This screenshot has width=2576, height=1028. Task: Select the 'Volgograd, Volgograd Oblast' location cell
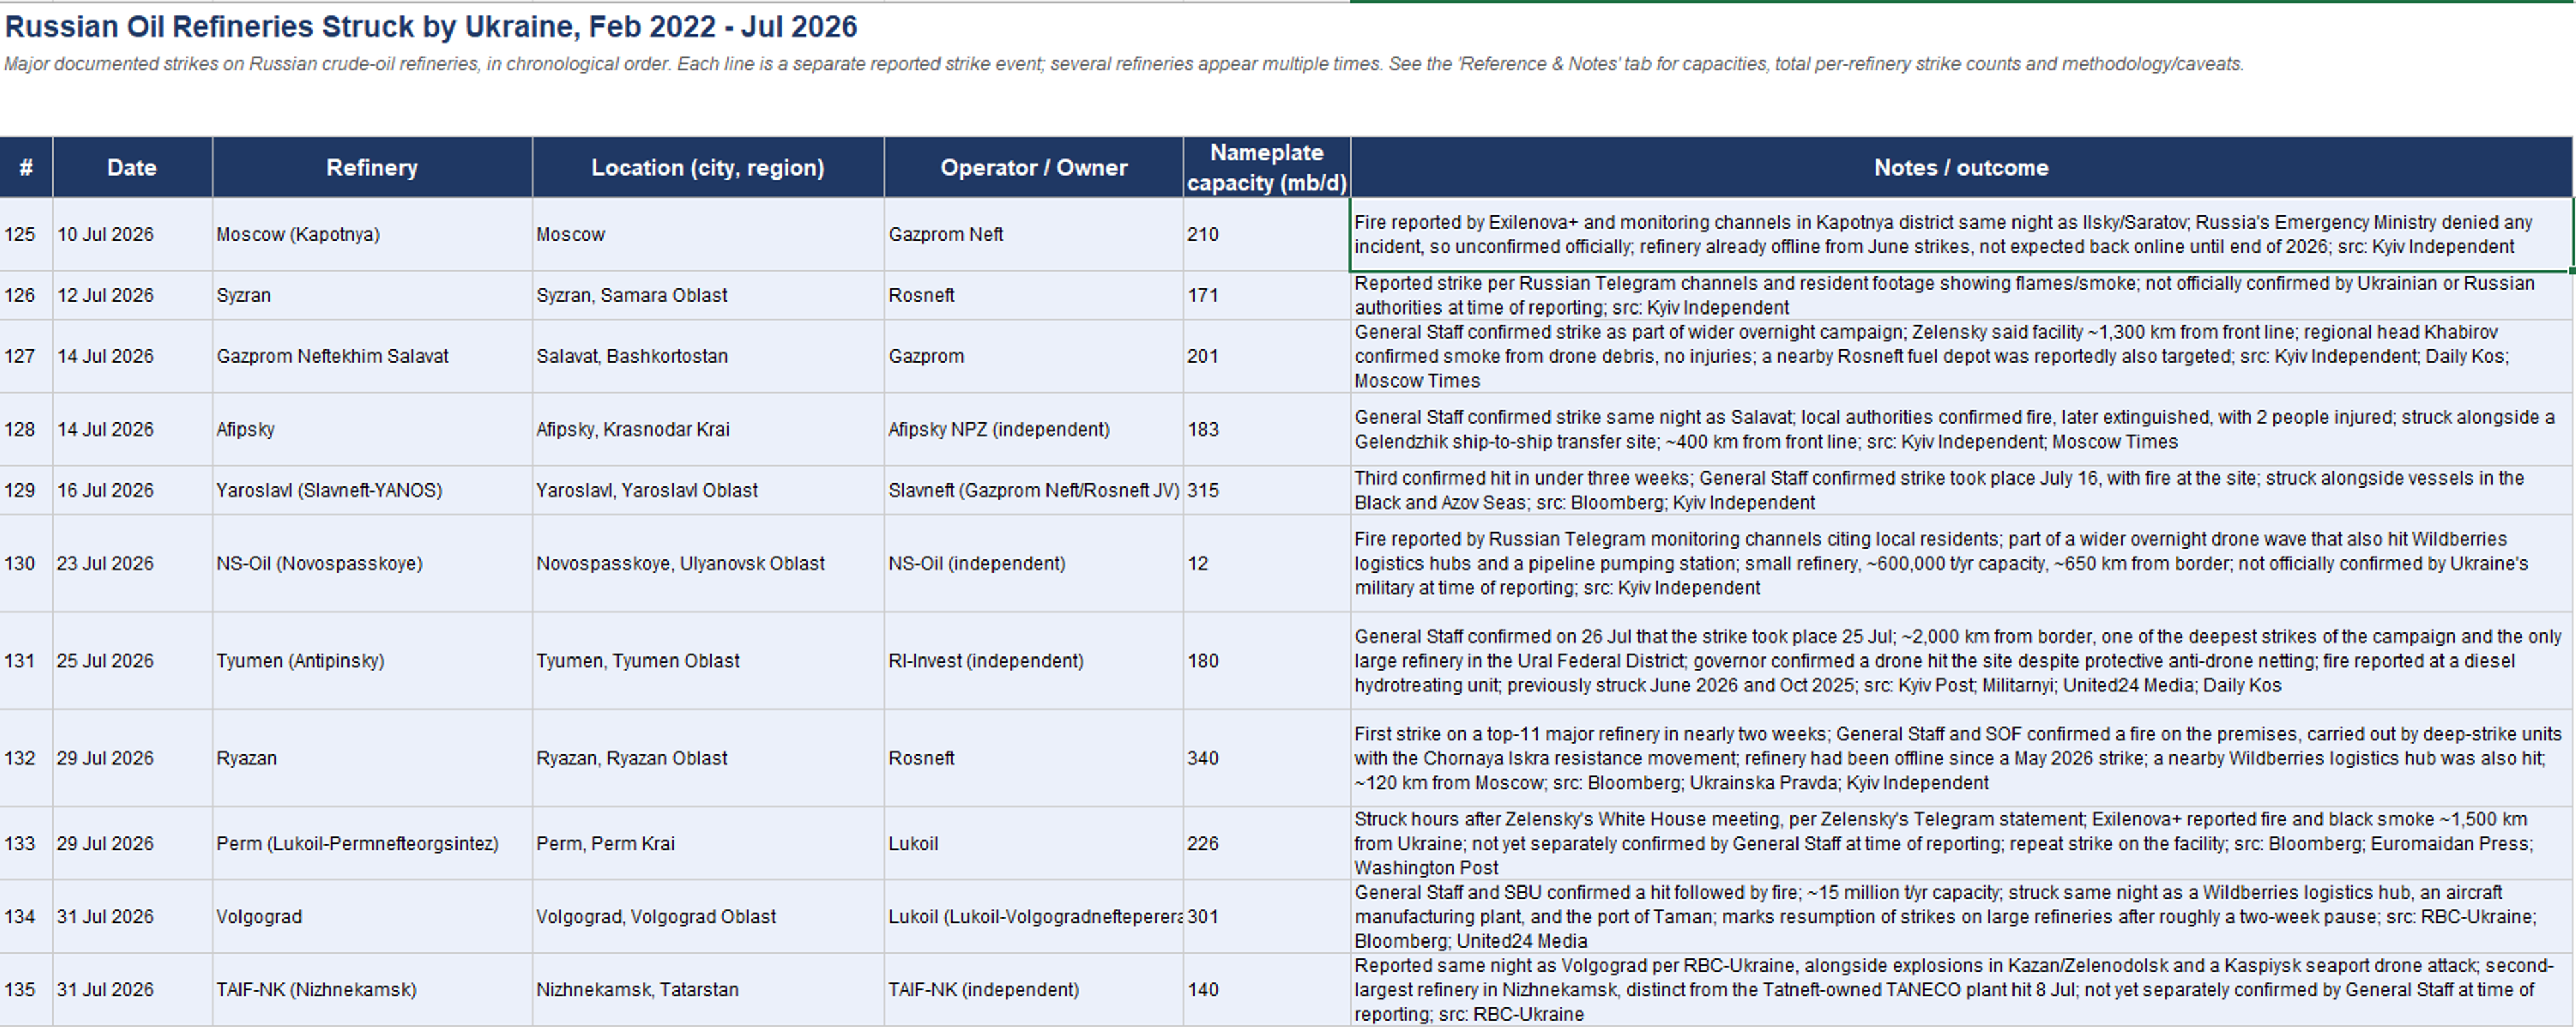(708, 916)
